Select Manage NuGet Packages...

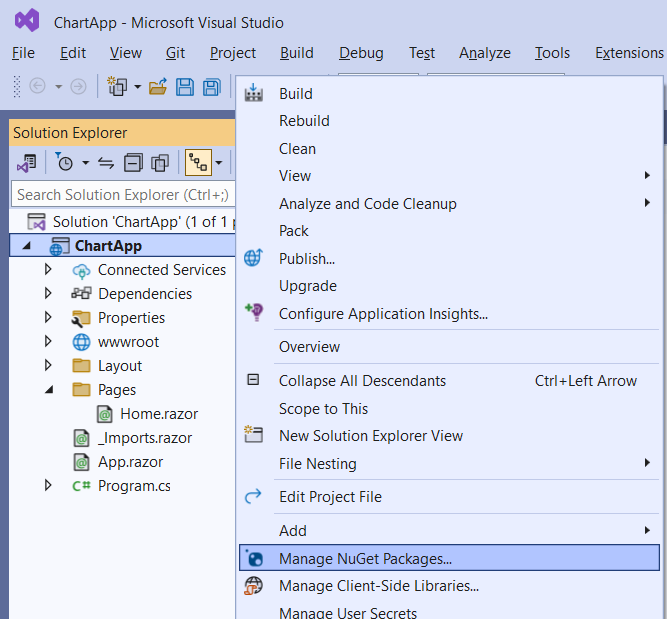coord(449,558)
